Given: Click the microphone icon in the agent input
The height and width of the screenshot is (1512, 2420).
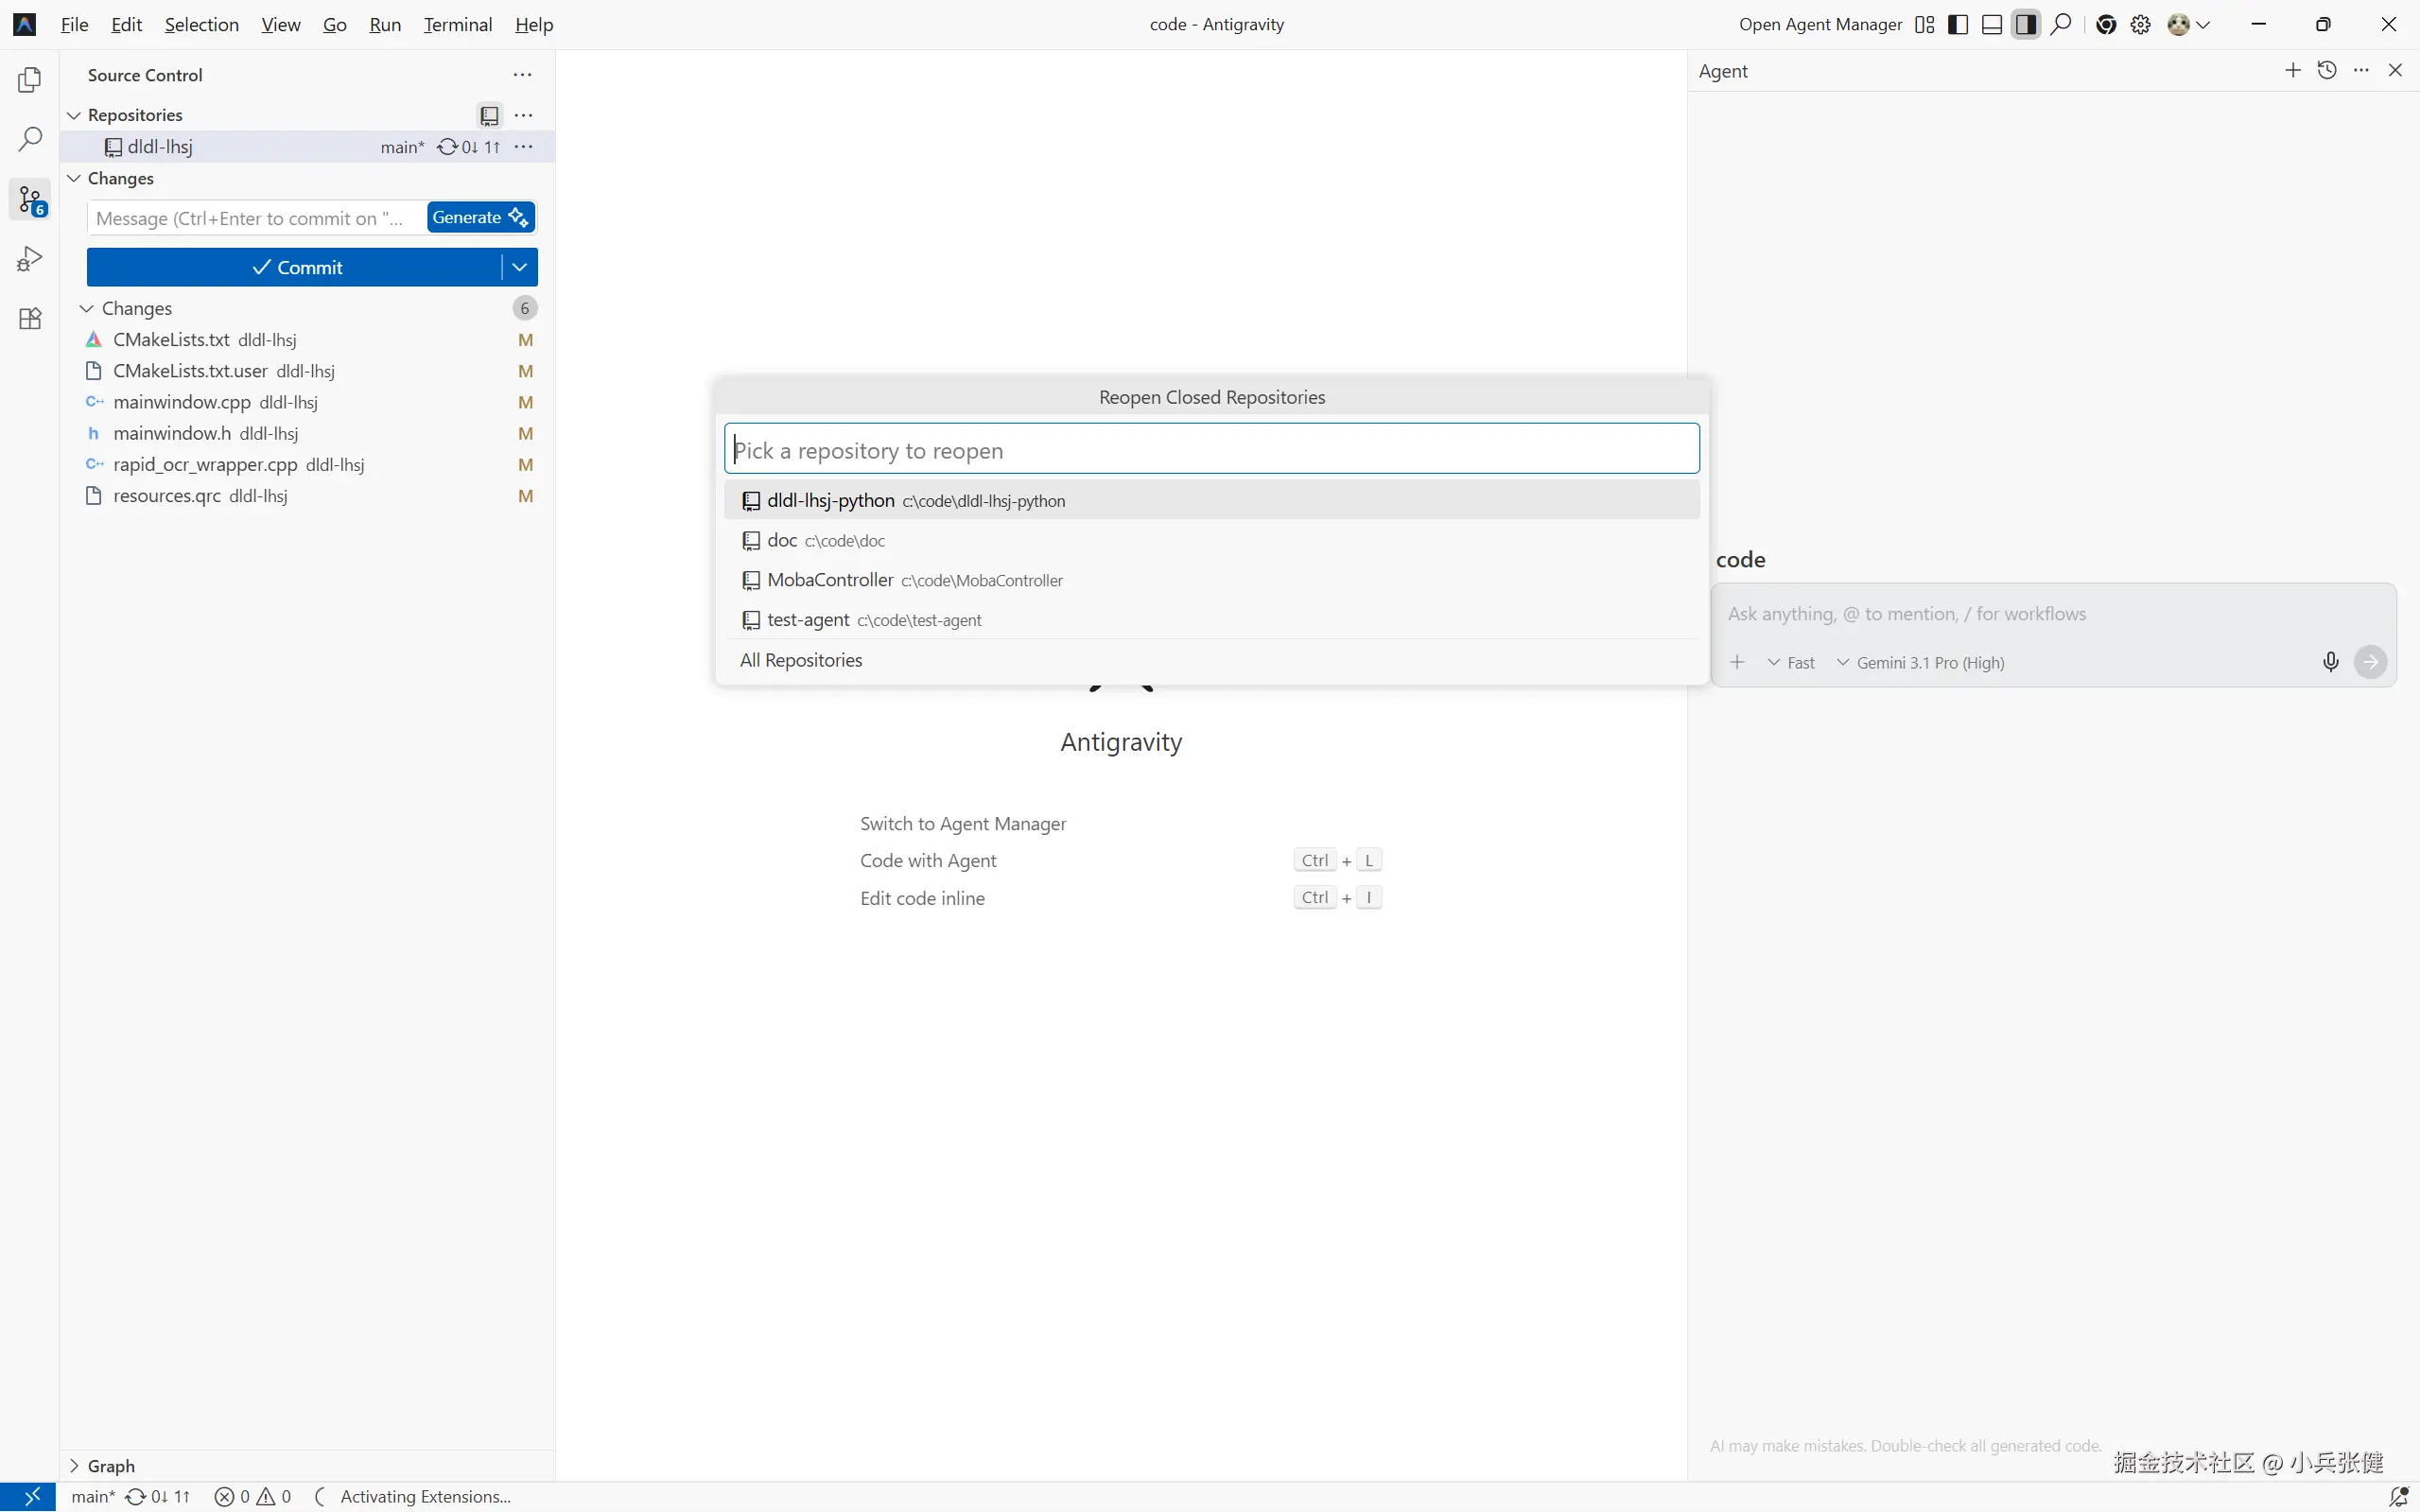Looking at the screenshot, I should (2330, 662).
